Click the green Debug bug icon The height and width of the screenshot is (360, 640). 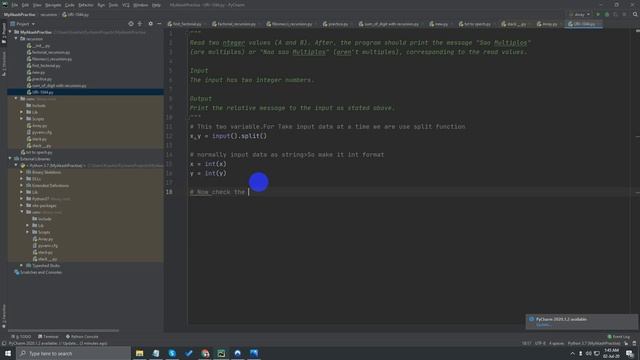(x=607, y=15)
